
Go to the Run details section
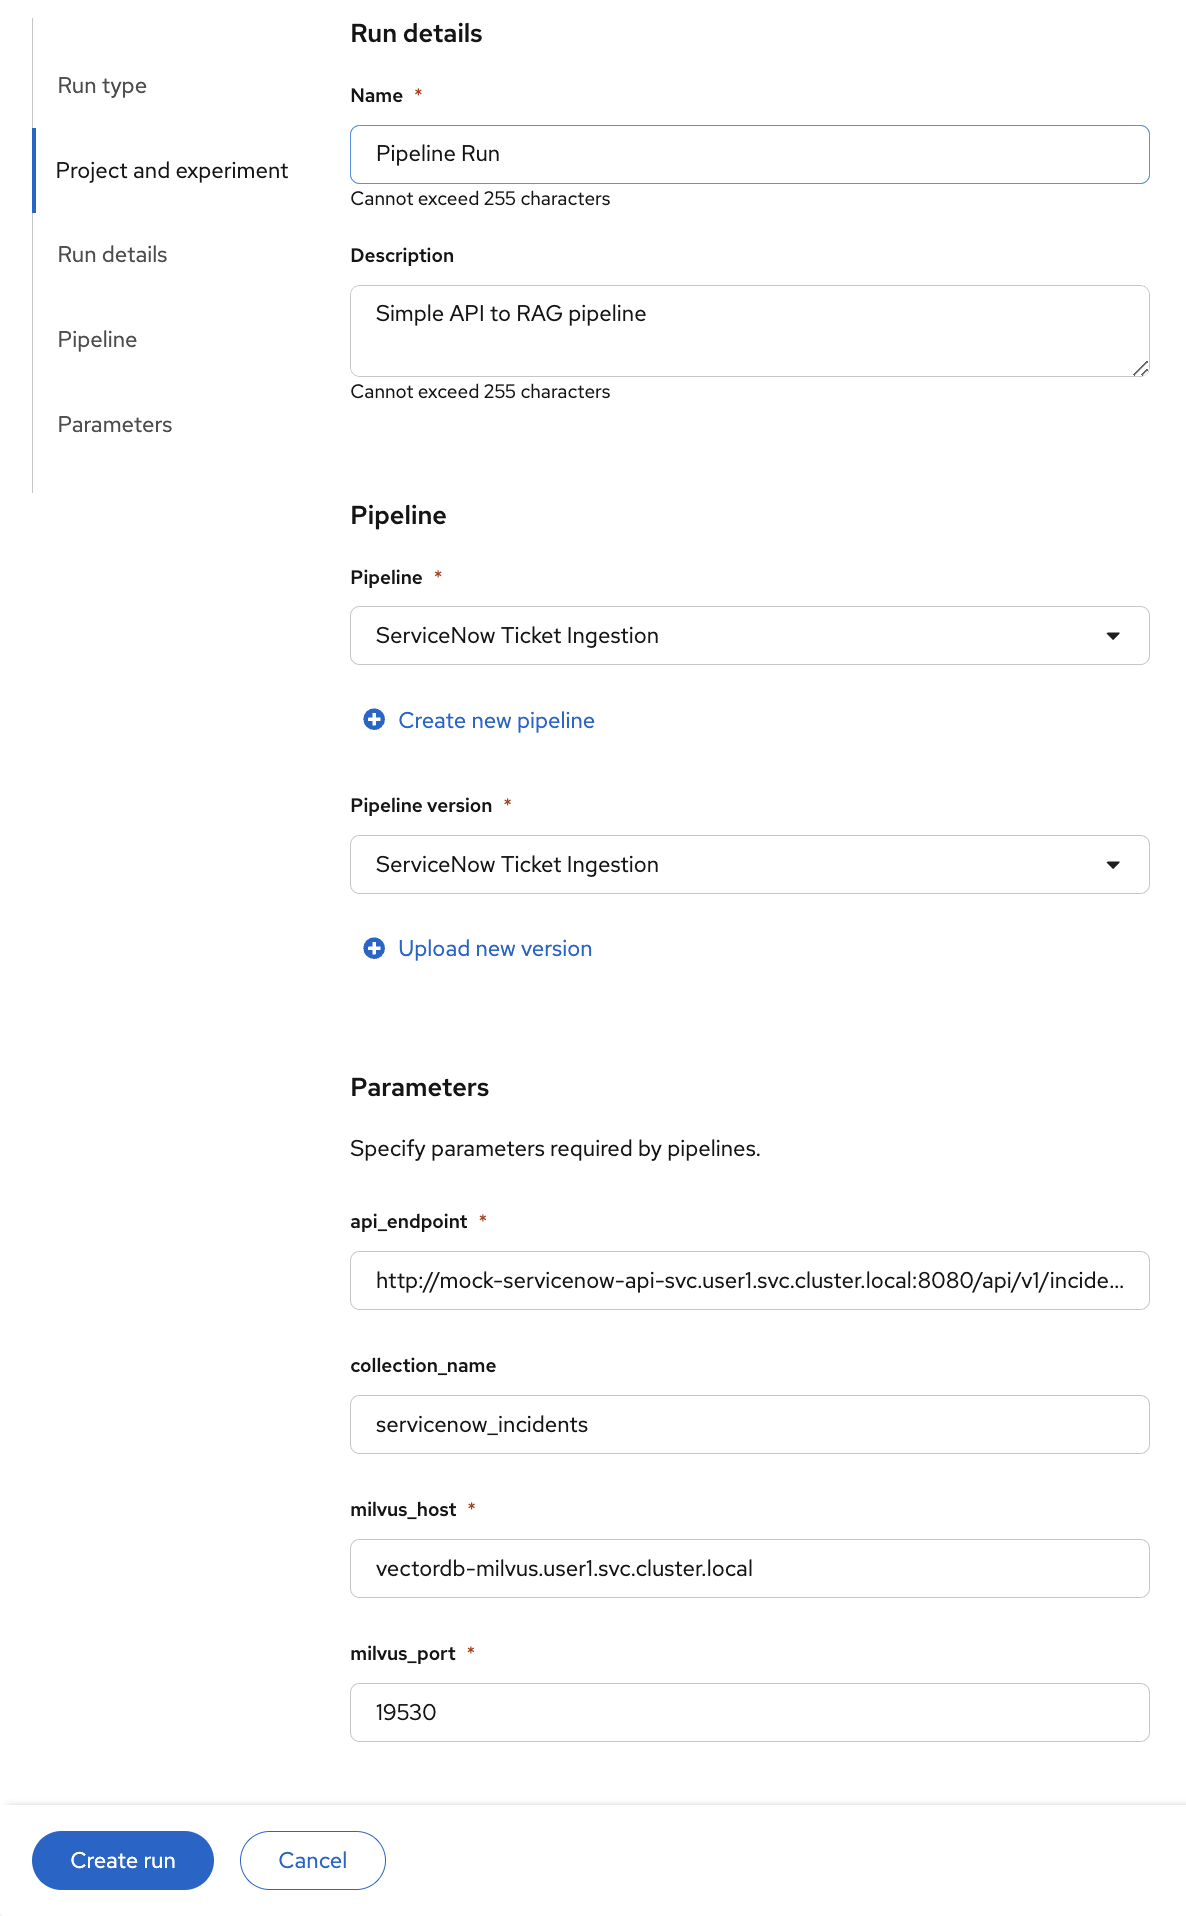click(x=112, y=254)
